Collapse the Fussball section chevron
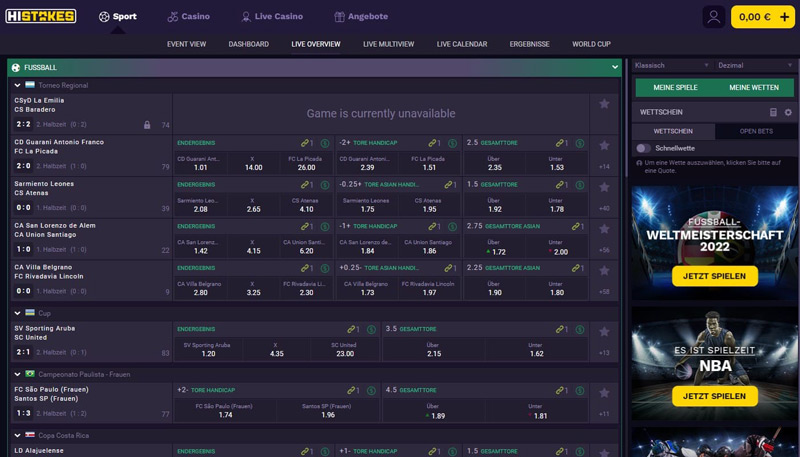 [x=615, y=67]
